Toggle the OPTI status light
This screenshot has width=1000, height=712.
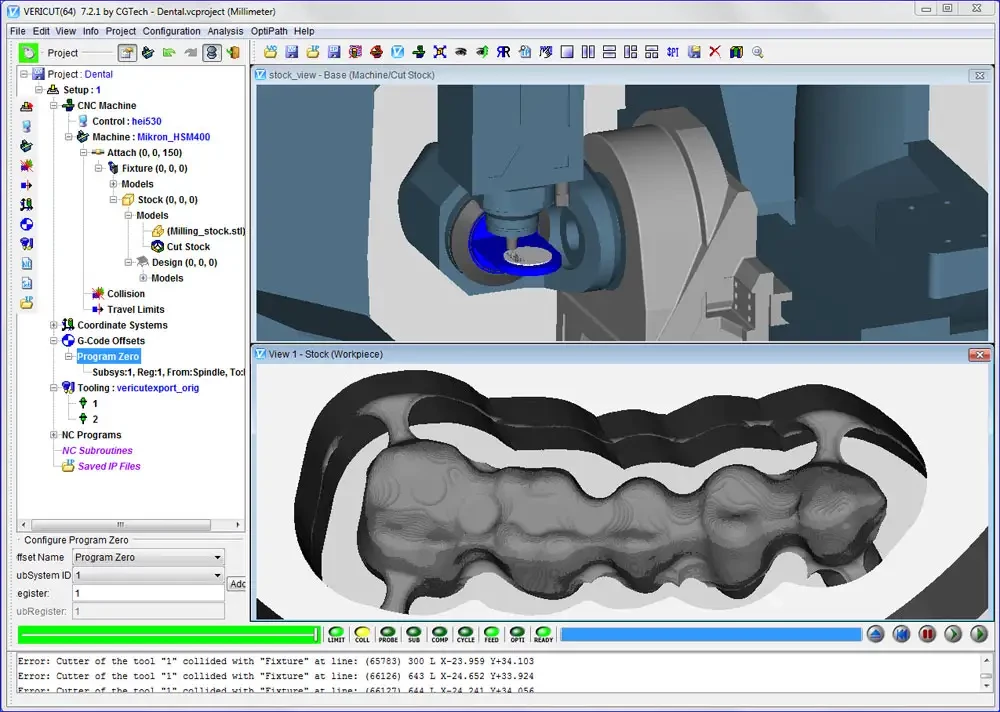(x=517, y=634)
